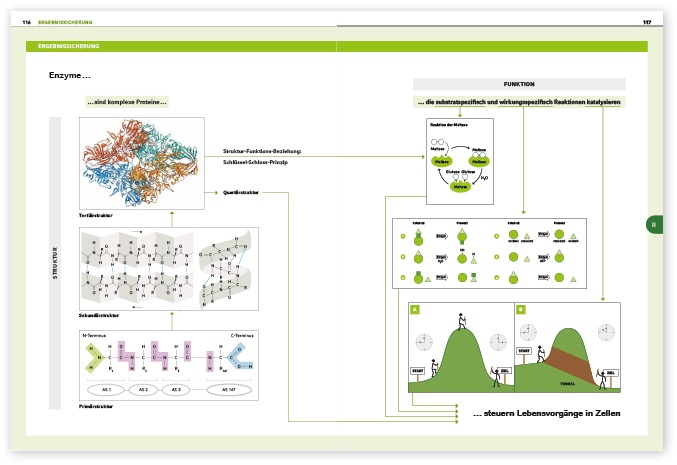Click the FUNKTION header box
This screenshot has height=465, width=677.
519,84
